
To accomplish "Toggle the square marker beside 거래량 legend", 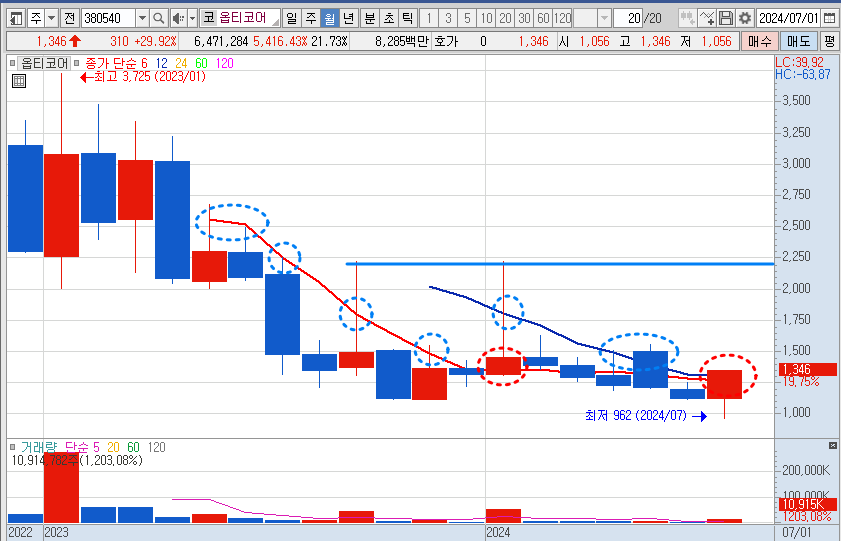I will (12, 447).
